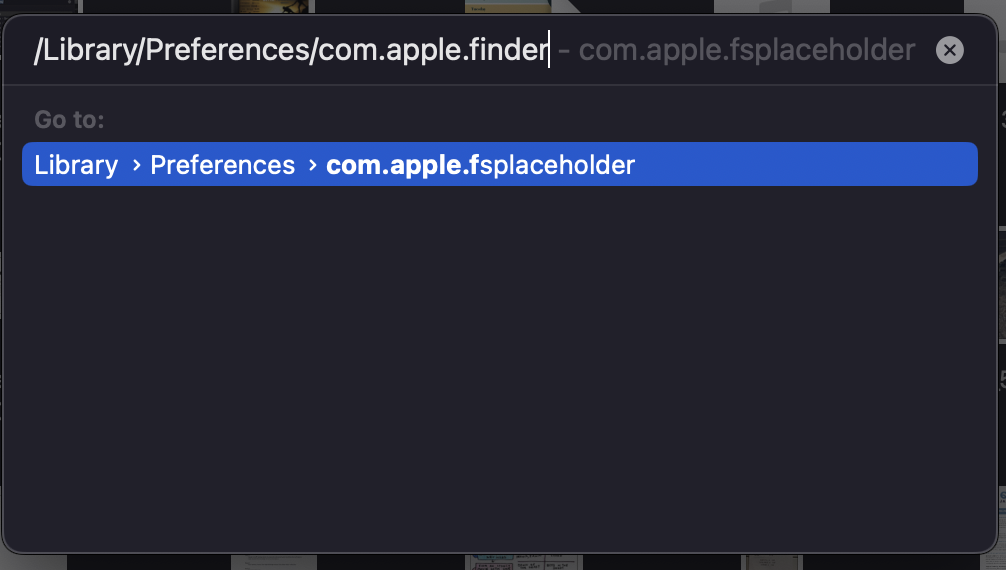Click the typed path text field

pyautogui.click(x=290, y=50)
